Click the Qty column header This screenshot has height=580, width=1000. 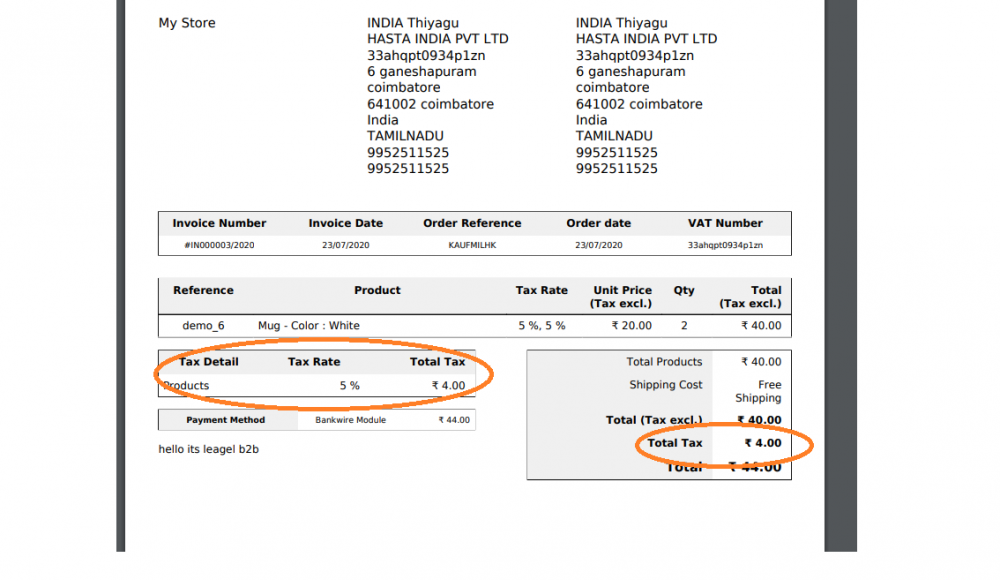coord(684,291)
